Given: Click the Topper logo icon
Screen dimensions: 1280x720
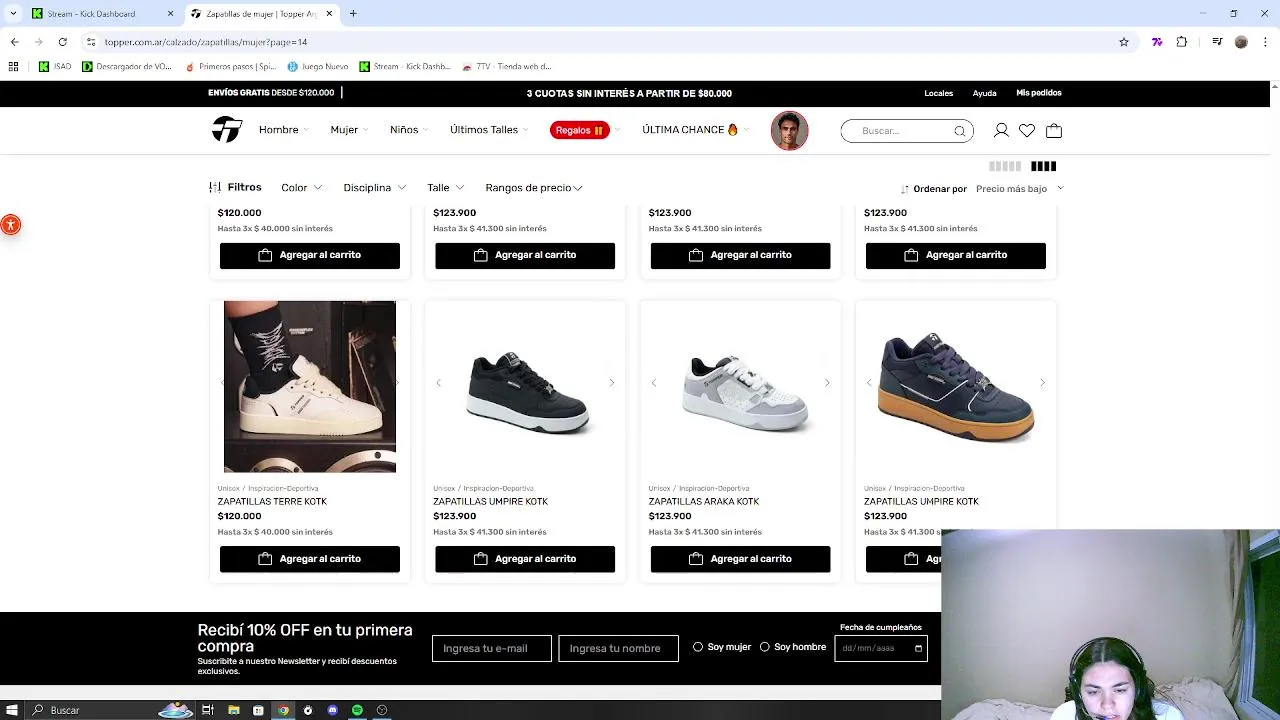Looking at the screenshot, I should (x=227, y=130).
